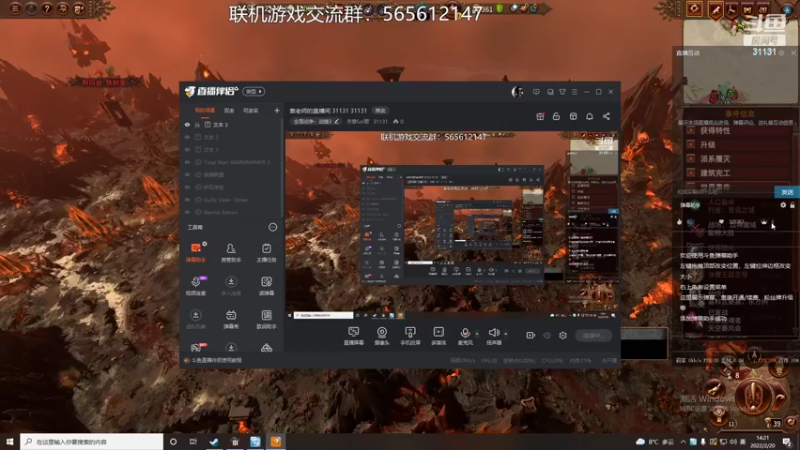
Task: Open the user avatar in title bar
Action: [x=517, y=92]
